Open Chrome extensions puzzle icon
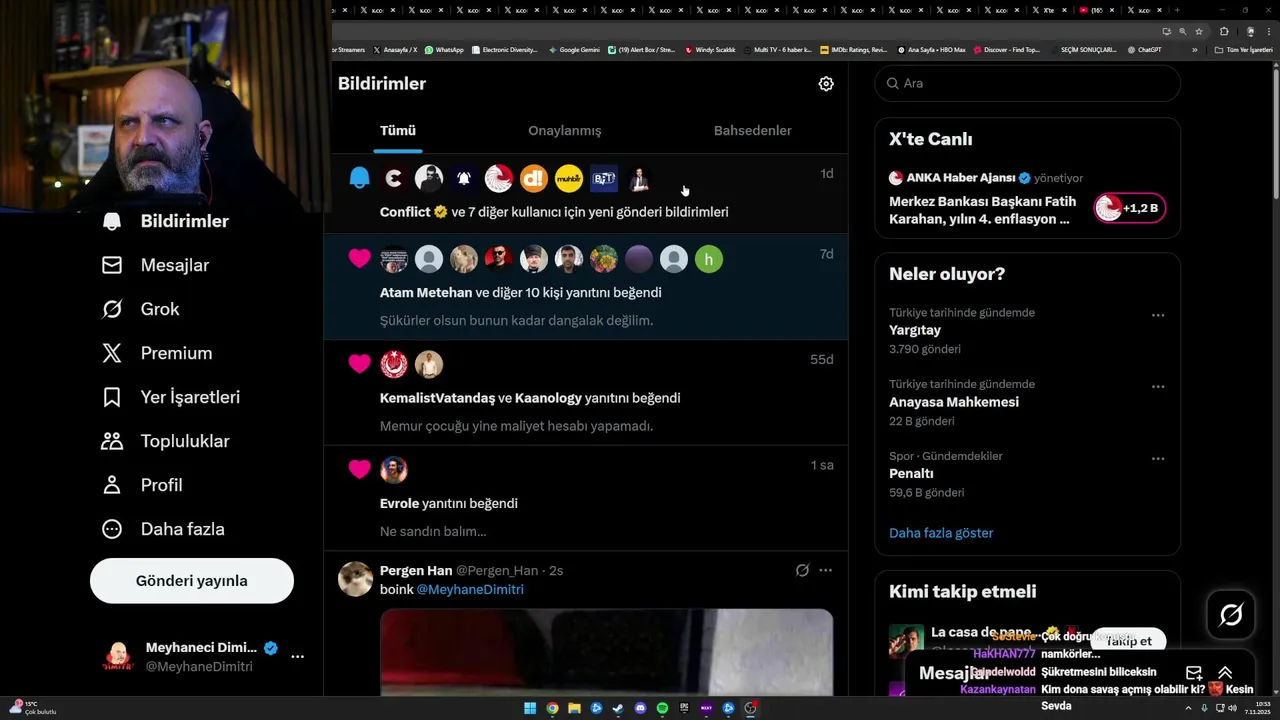 point(1224,31)
